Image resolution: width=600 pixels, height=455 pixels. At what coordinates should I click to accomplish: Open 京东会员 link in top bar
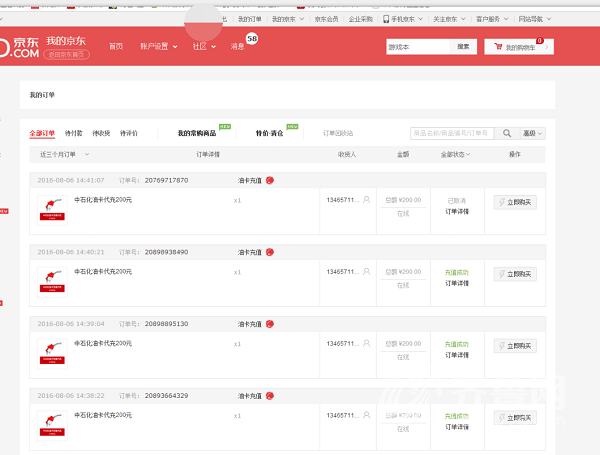[x=326, y=19]
